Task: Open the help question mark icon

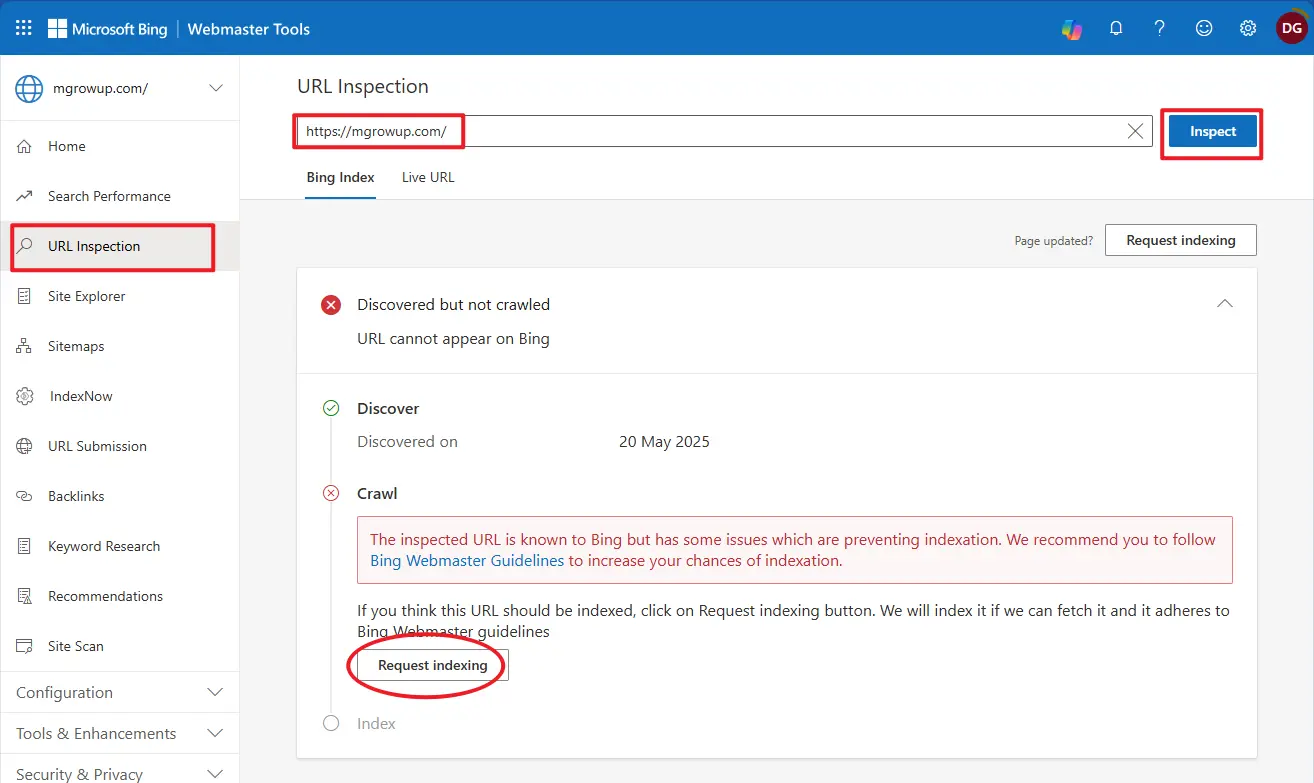Action: (1160, 29)
